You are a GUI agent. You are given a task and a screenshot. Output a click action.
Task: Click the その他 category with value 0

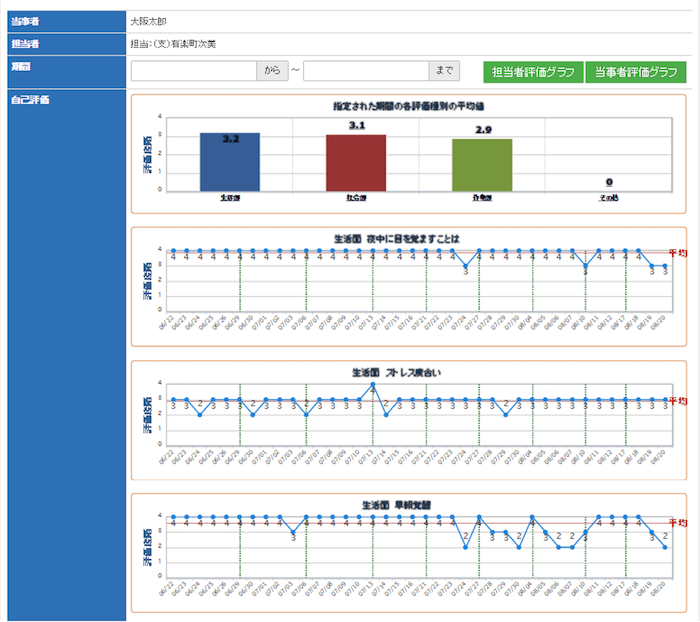[608, 197]
